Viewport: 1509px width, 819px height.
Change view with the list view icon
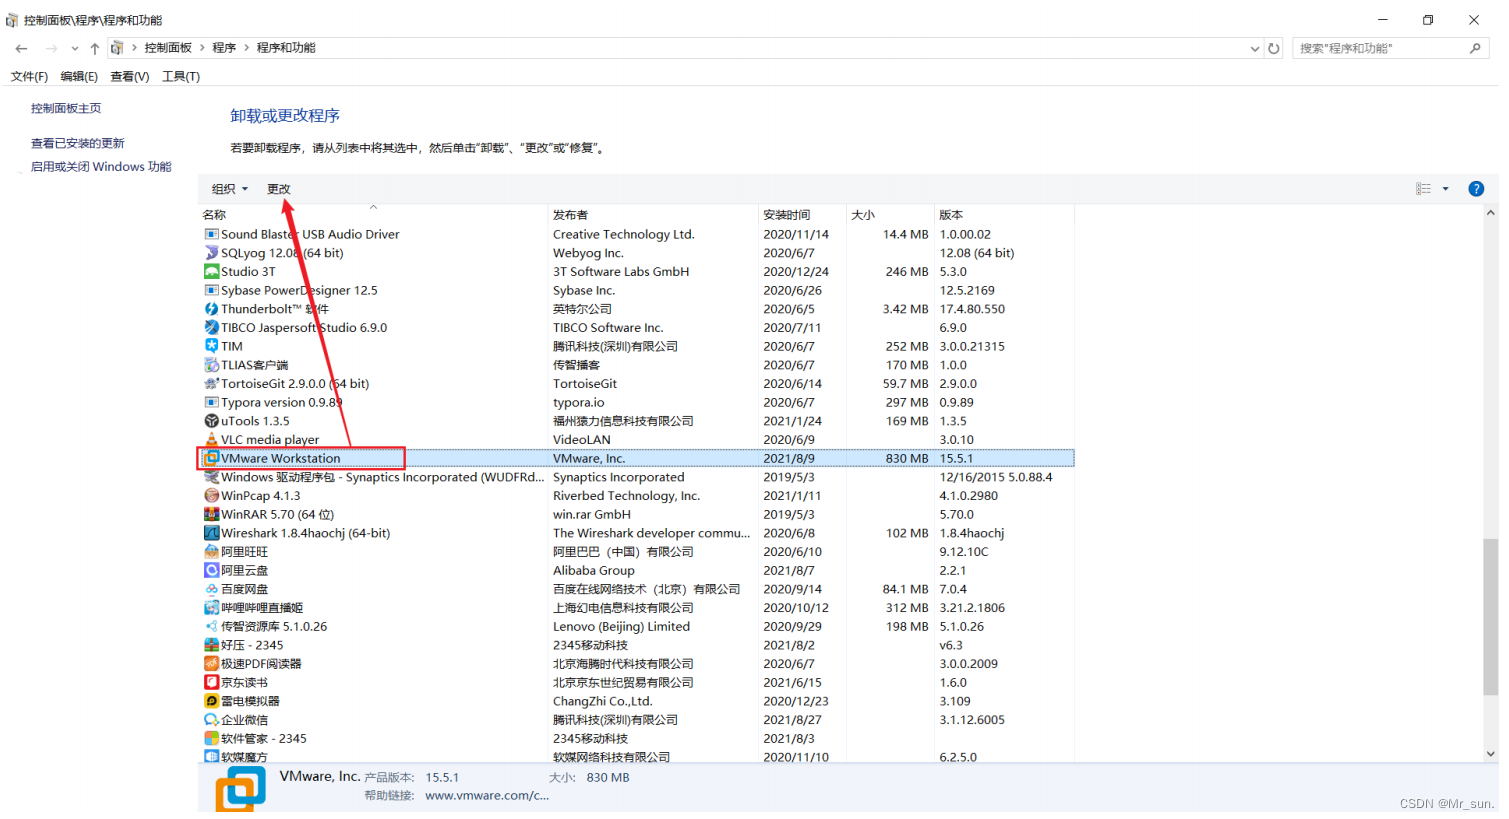(1423, 189)
